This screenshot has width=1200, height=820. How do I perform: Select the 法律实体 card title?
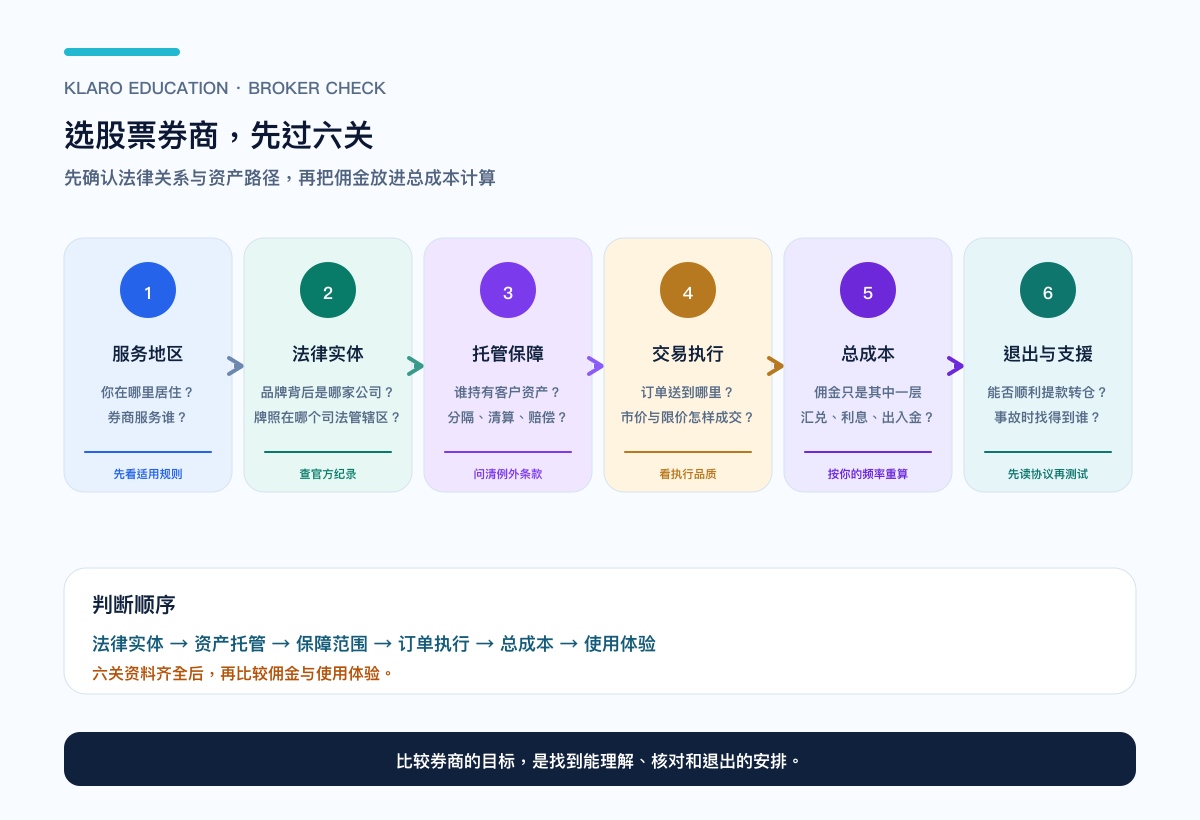coord(328,354)
